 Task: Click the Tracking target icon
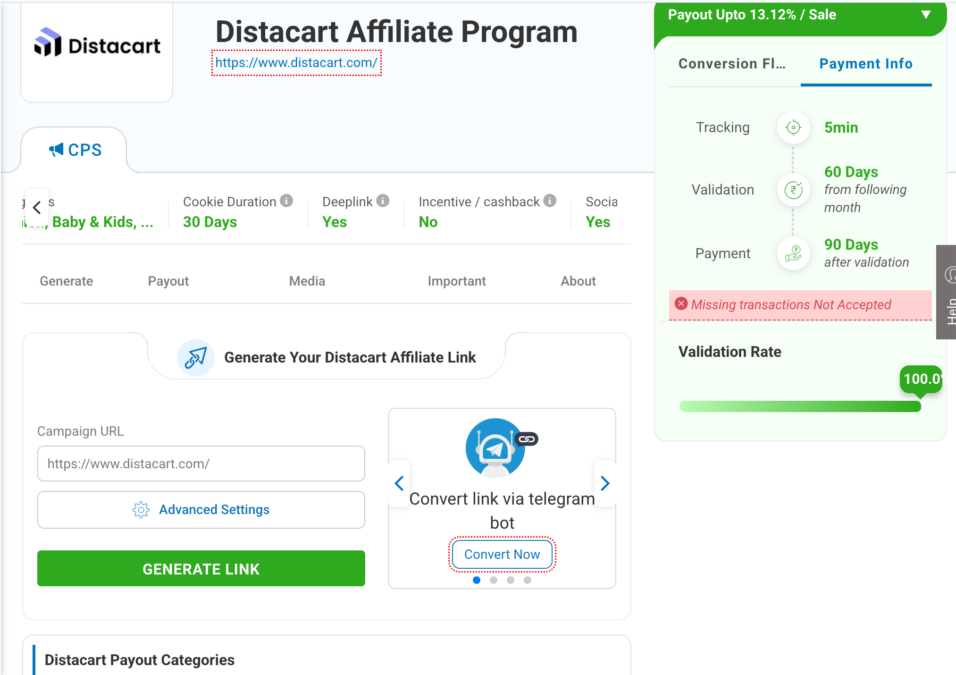click(x=793, y=127)
